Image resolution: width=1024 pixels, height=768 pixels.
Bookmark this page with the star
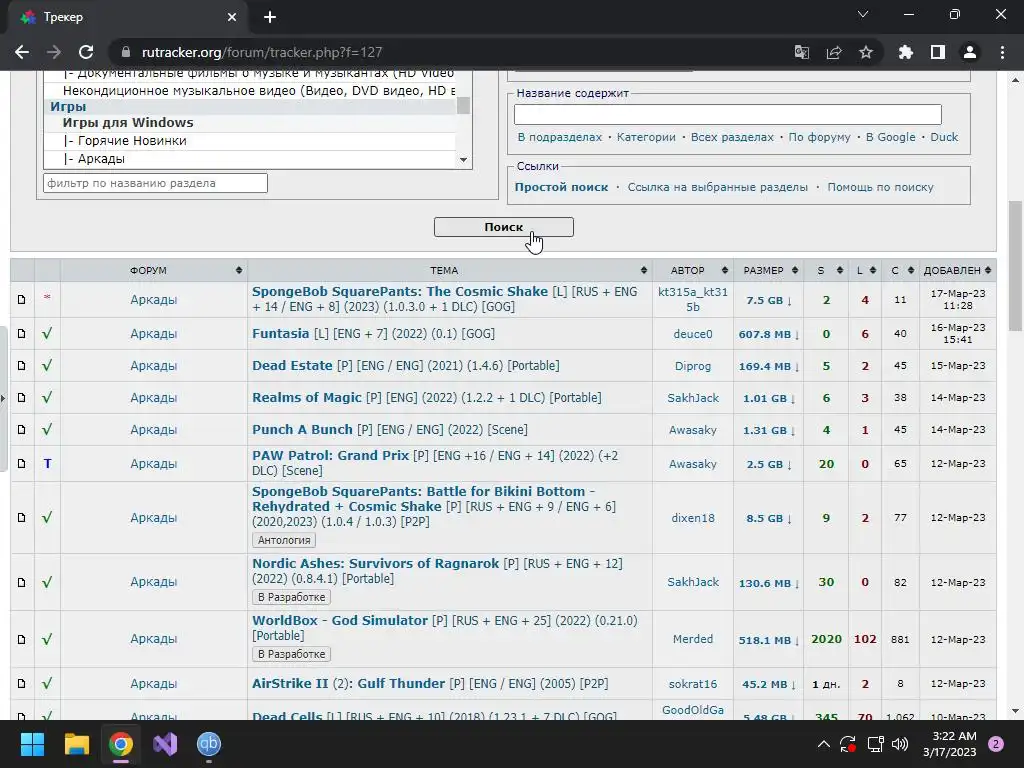[866, 52]
